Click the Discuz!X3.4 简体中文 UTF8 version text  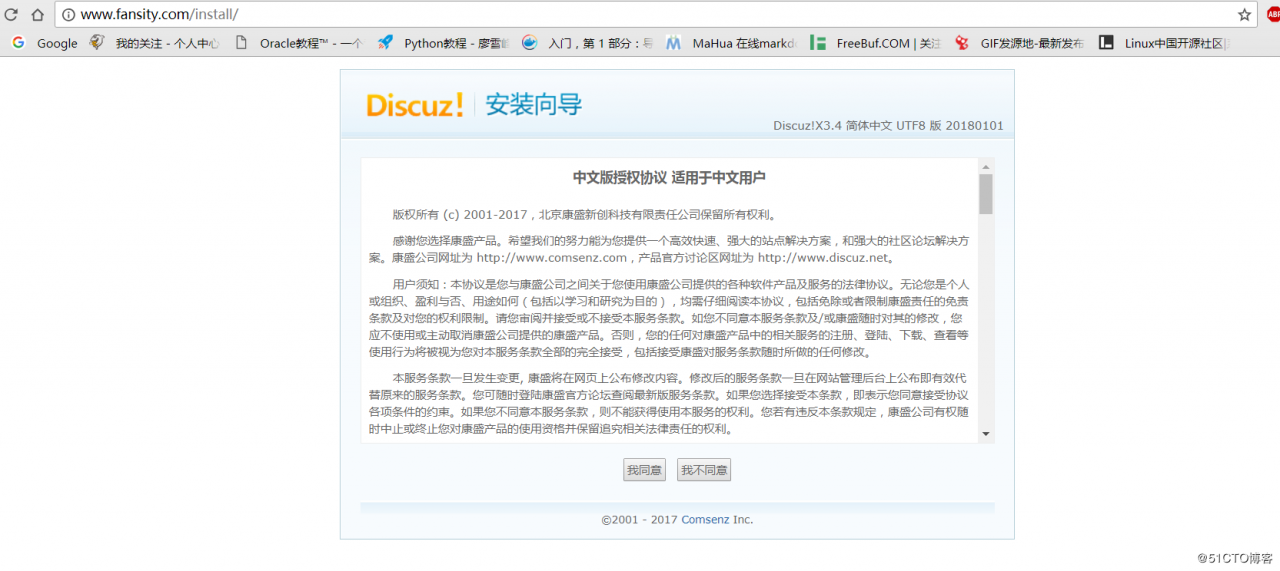tap(888, 126)
